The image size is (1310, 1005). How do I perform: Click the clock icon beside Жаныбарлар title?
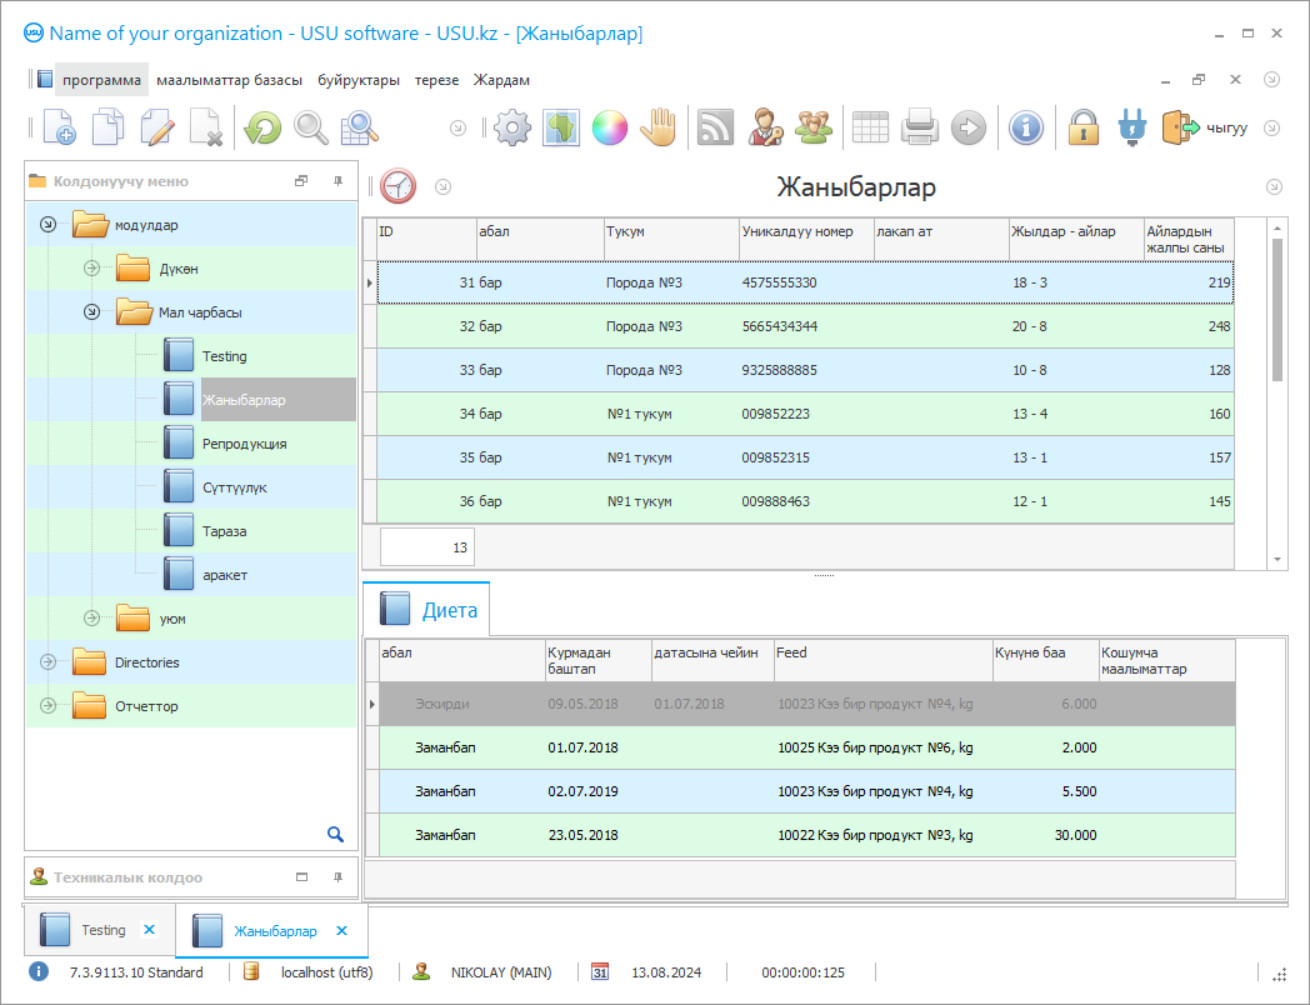pos(398,187)
